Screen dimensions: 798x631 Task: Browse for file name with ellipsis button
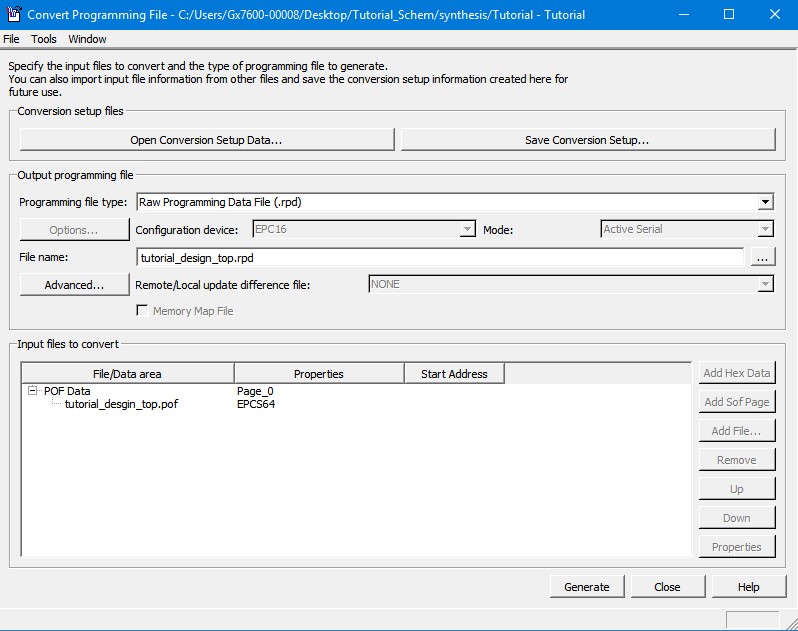pos(762,257)
